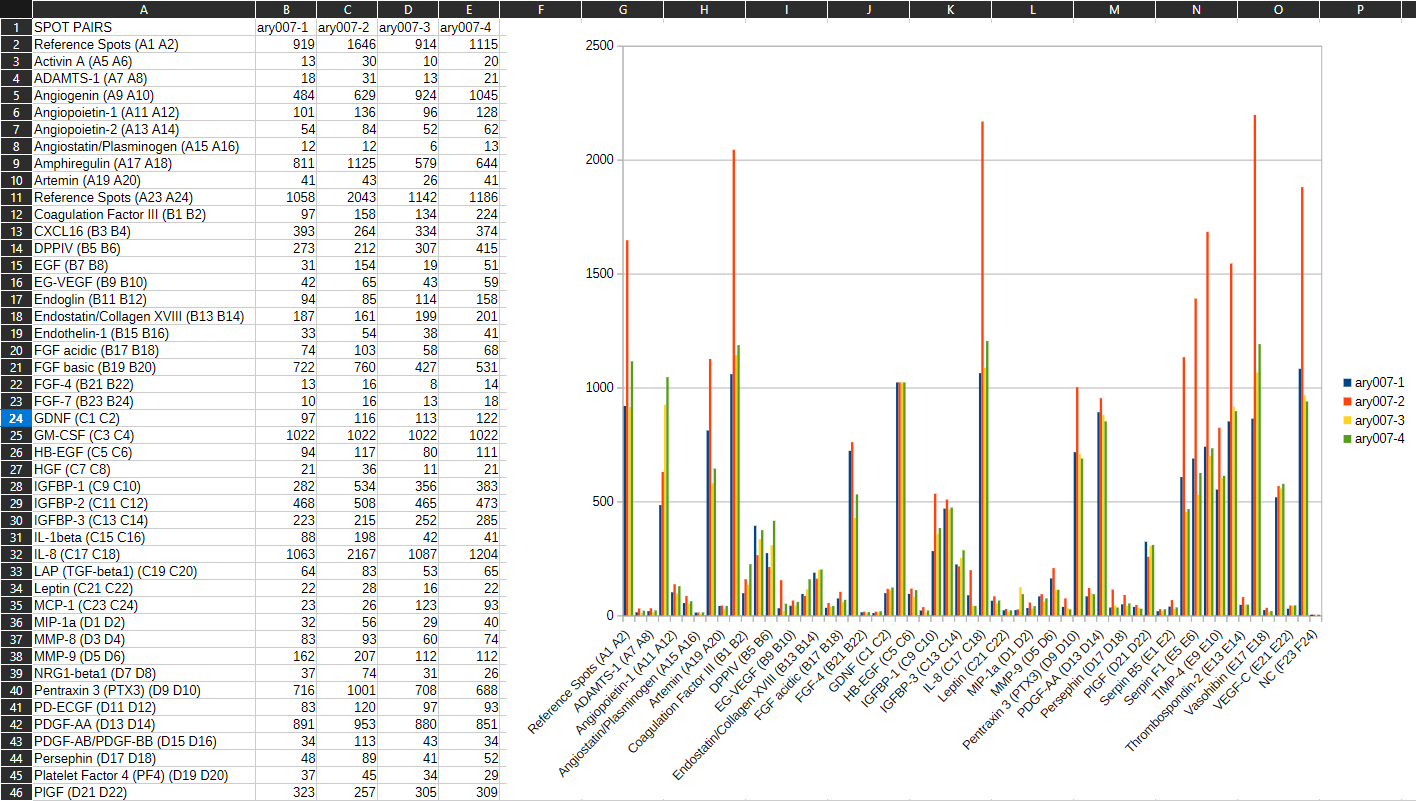
Task: Select the Coagulation Factor III cell
Action: [143, 214]
